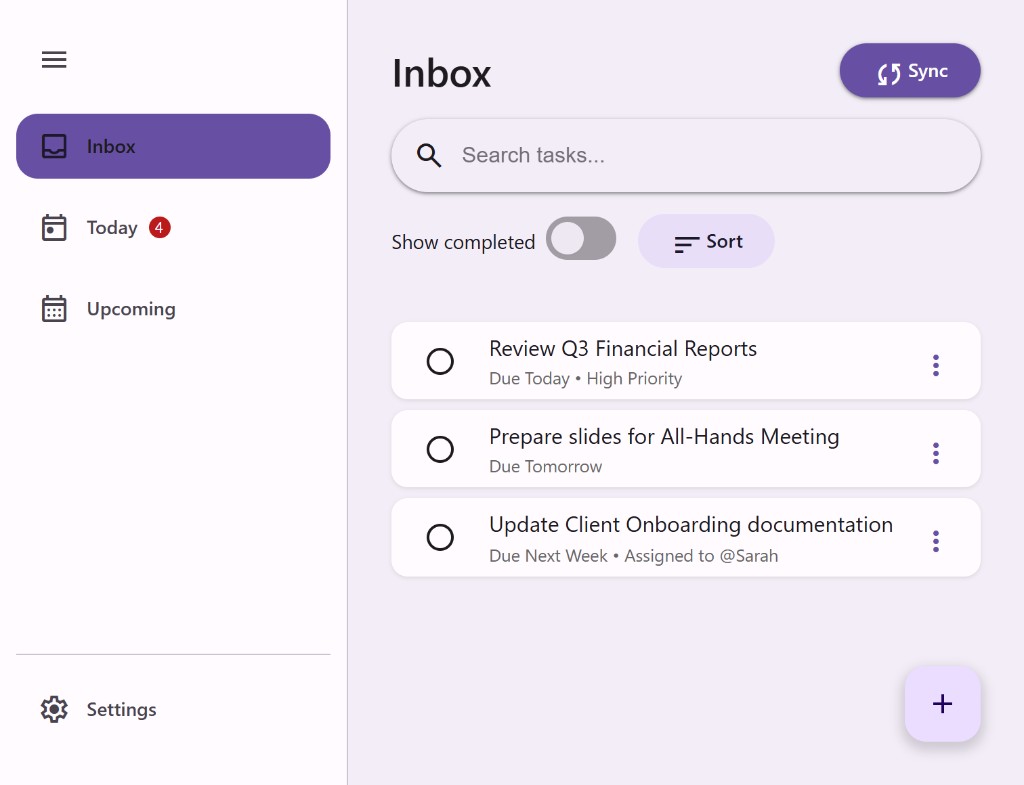Screen dimensions: 1024x785
Task: Click the Upcoming calendar grid icon
Action: point(54,309)
